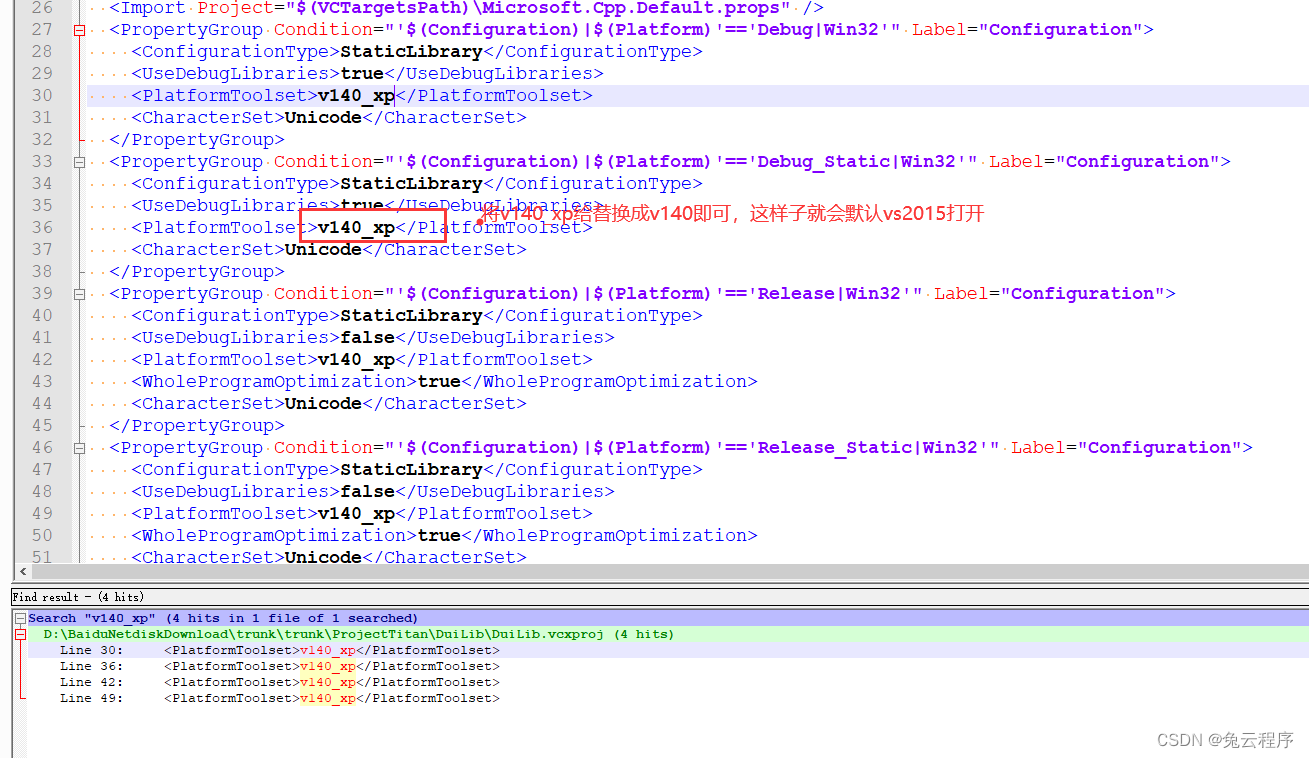Click StaticLibrary value on line 40
The height and width of the screenshot is (758, 1309).
pyautogui.click(x=411, y=316)
